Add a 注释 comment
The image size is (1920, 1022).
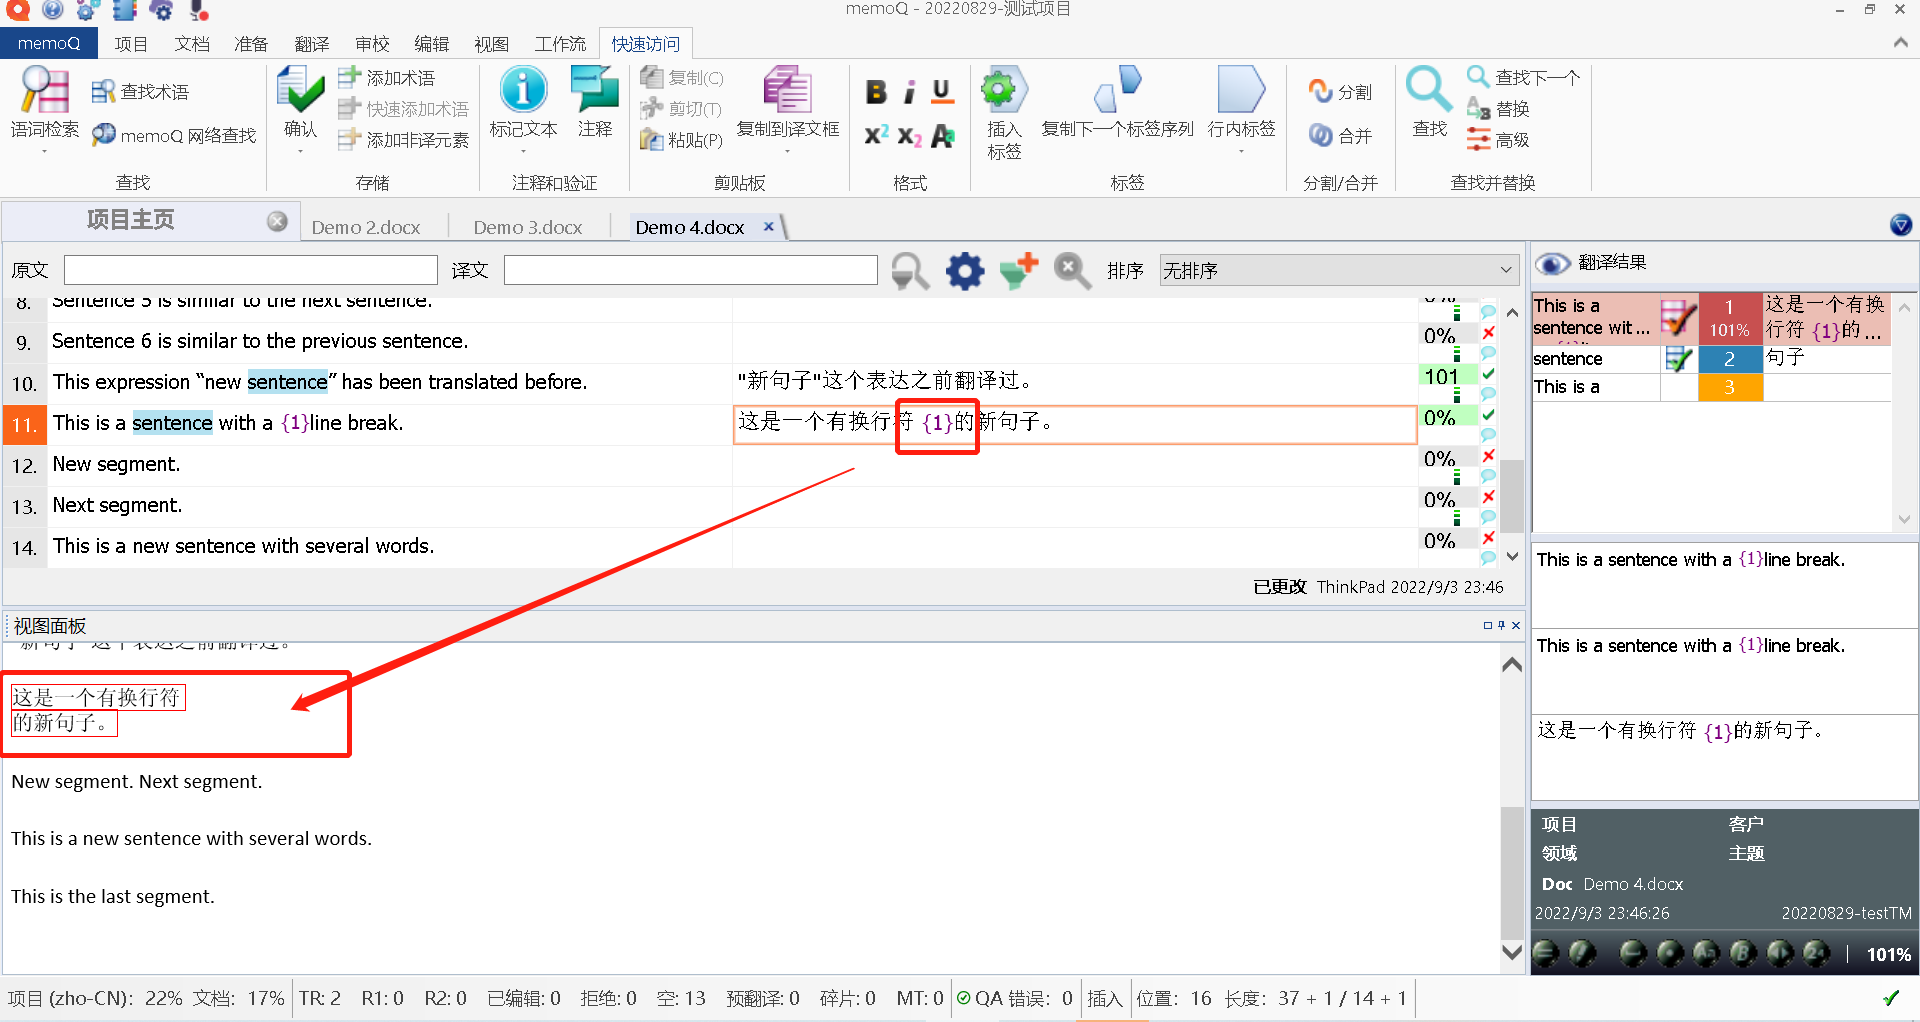pos(595,103)
